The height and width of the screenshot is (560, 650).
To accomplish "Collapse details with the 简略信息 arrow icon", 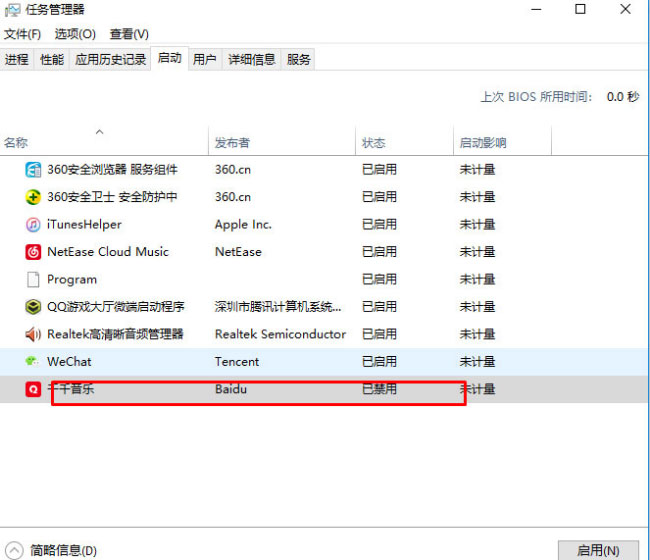I will point(14,550).
